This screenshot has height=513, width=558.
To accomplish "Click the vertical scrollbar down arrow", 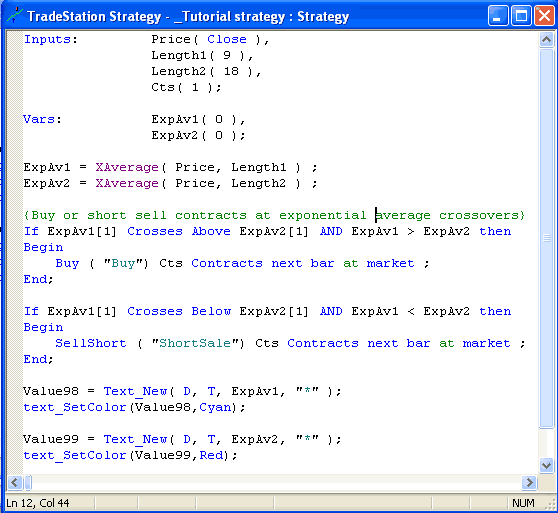I will (x=547, y=465).
